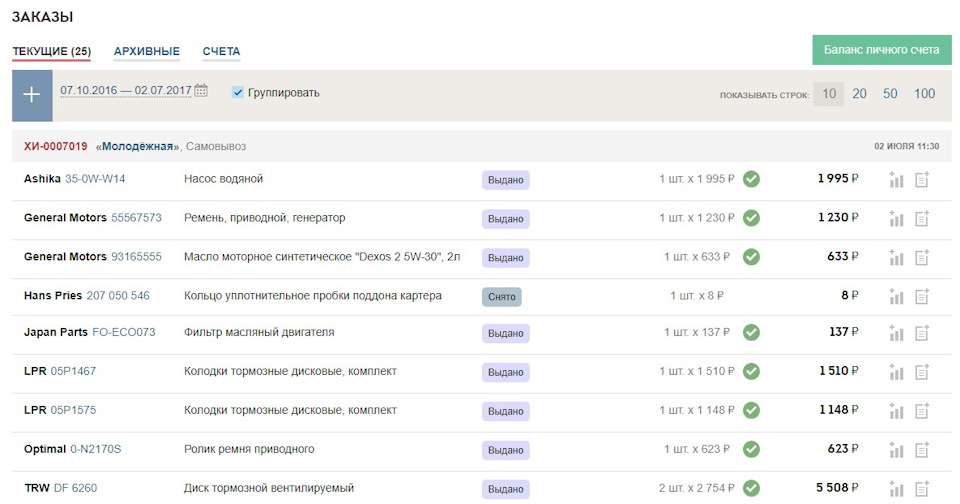The image size is (960, 504).
Task: Select text 'Фильтр масляный двигателя'
Action: [x=259, y=333]
